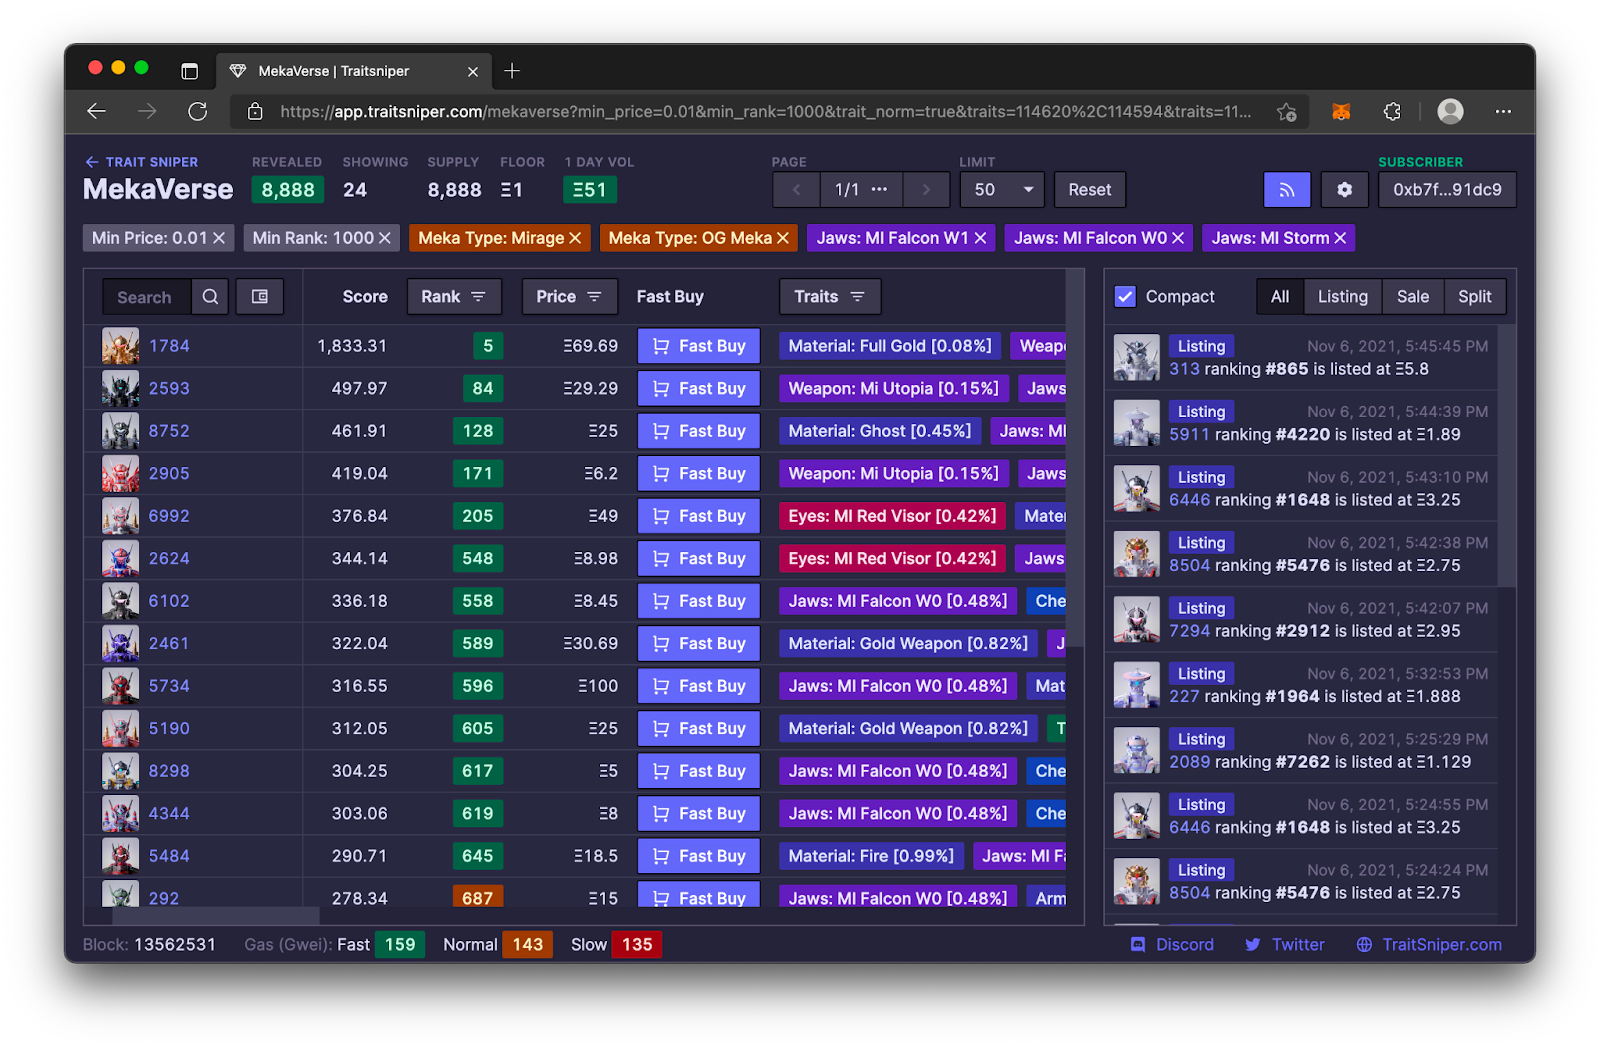The width and height of the screenshot is (1600, 1048).
Task: Remove Min Rank 1000 filter
Action: [385, 238]
